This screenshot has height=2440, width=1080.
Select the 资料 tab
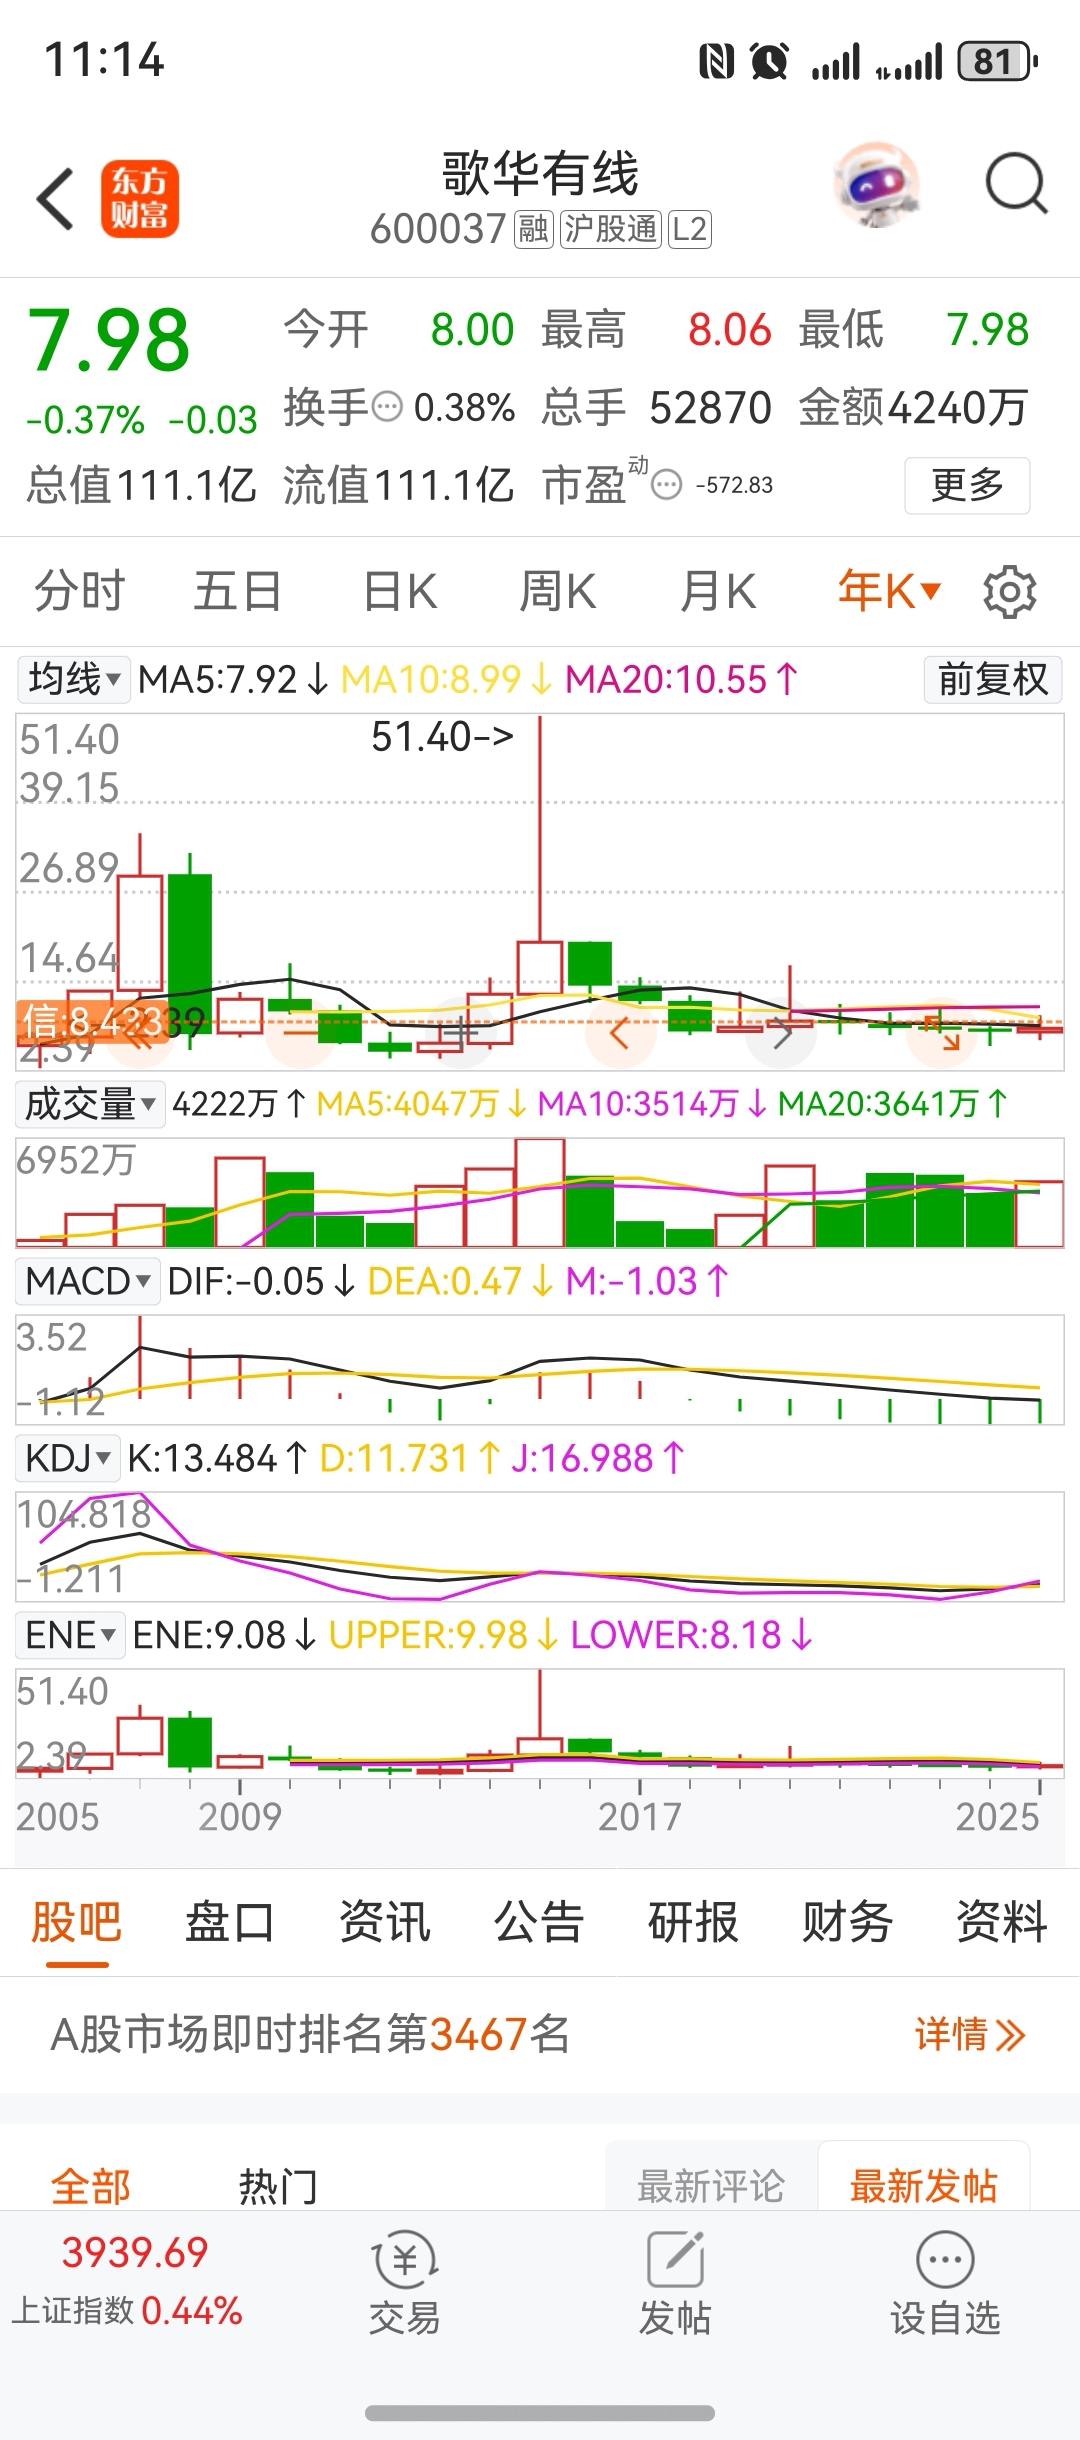coord(1001,1921)
